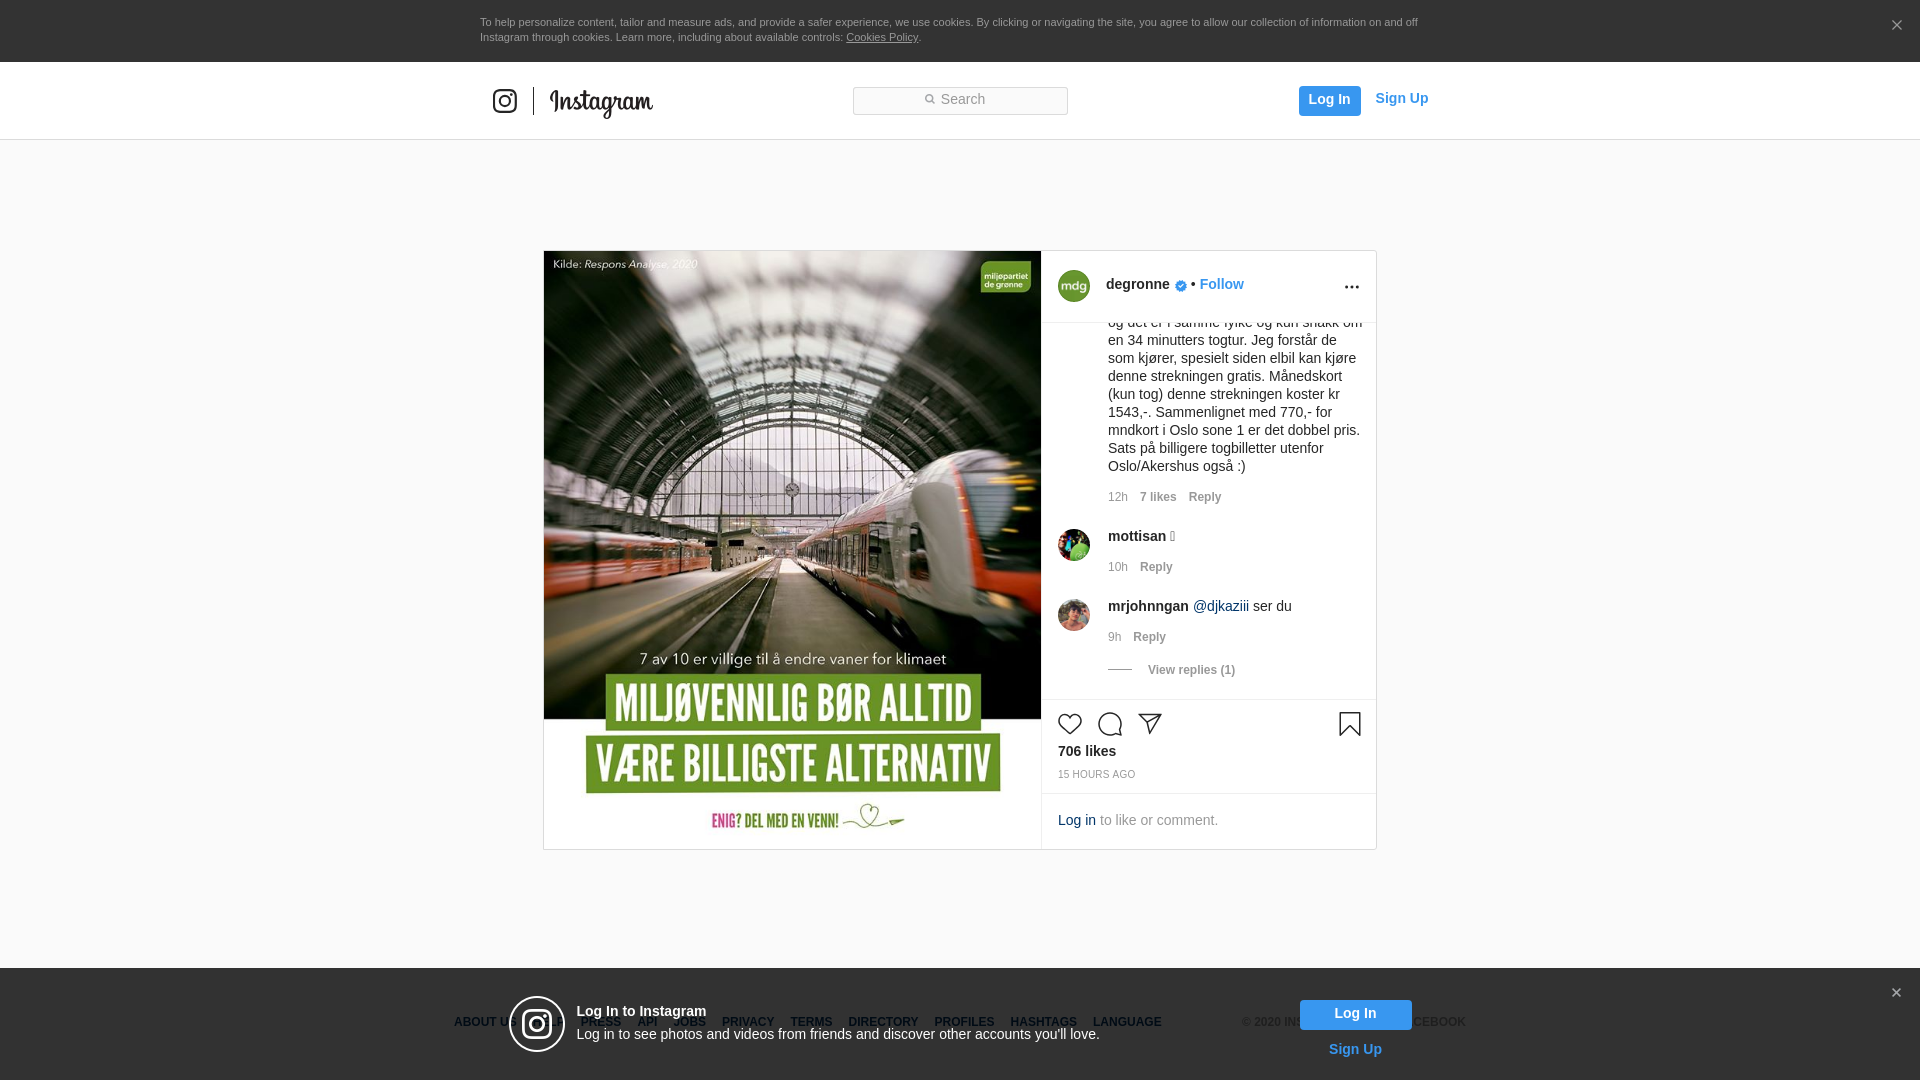Click the Search input field

pyautogui.click(x=960, y=100)
